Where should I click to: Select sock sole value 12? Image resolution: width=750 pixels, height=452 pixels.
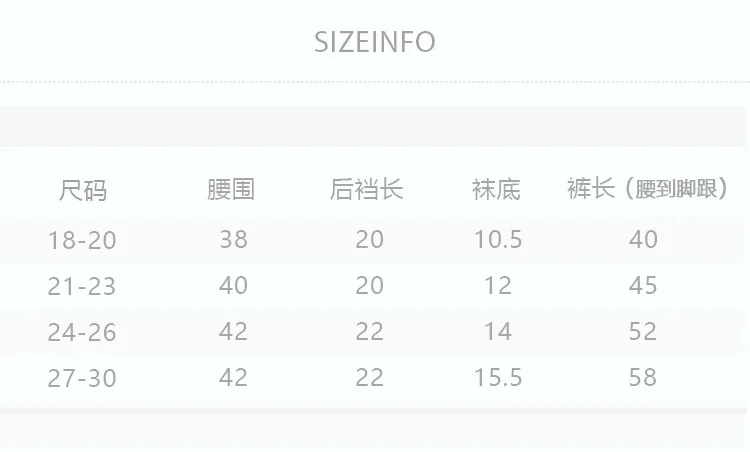[x=498, y=286]
